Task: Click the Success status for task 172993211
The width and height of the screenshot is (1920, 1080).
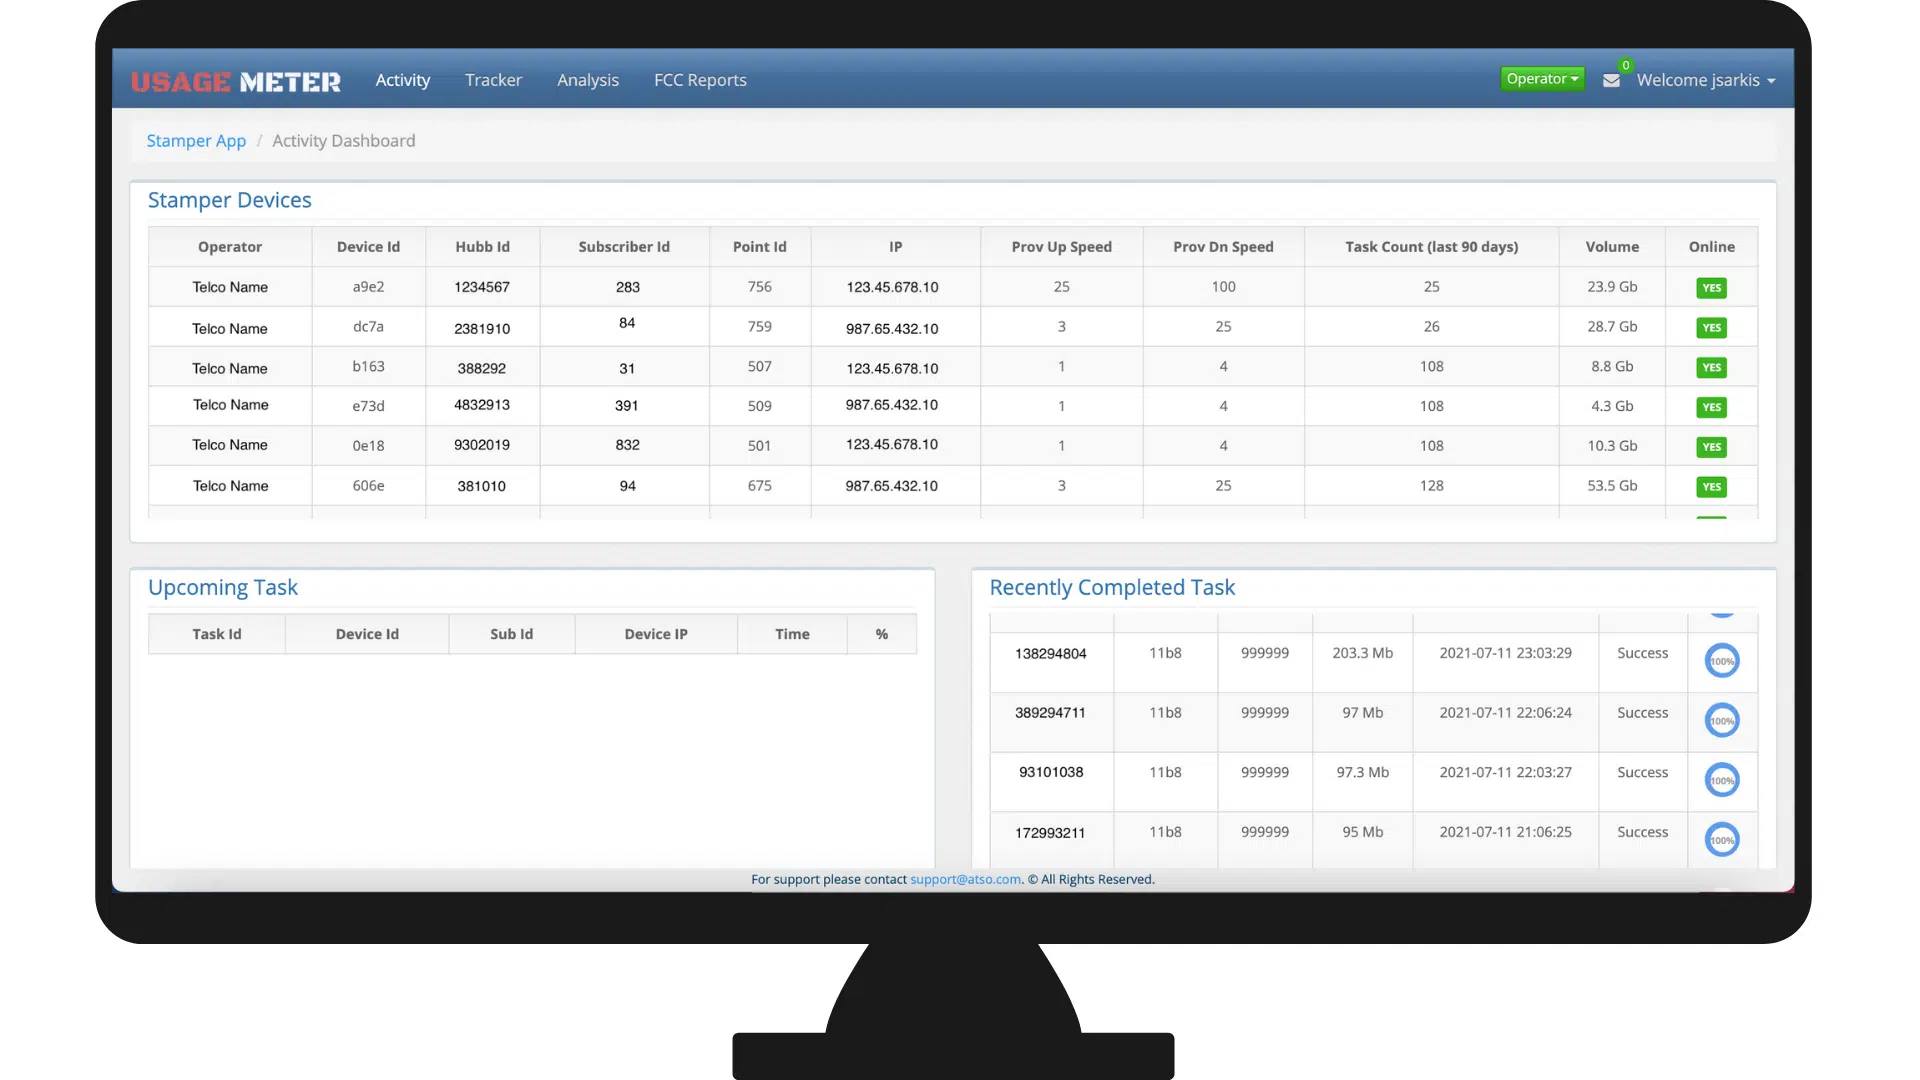Action: [1642, 832]
